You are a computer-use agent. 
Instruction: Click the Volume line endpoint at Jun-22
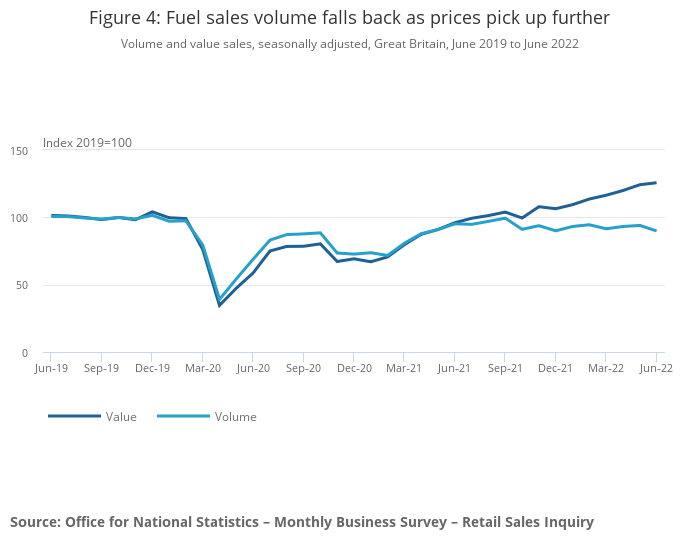656,231
